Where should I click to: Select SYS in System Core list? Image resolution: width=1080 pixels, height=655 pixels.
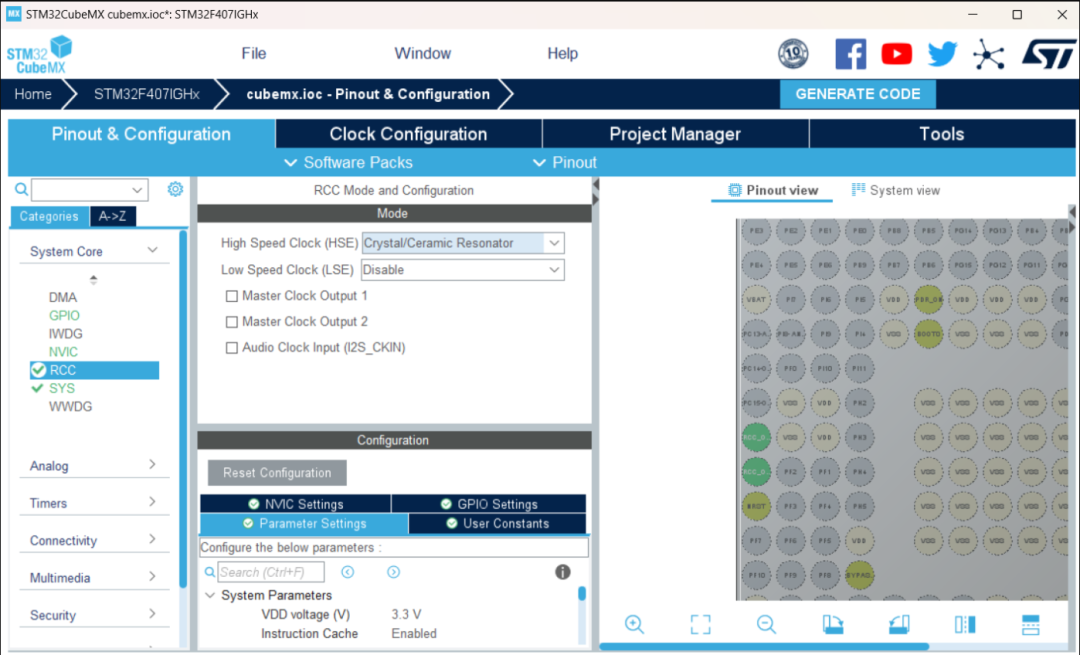tap(61, 388)
